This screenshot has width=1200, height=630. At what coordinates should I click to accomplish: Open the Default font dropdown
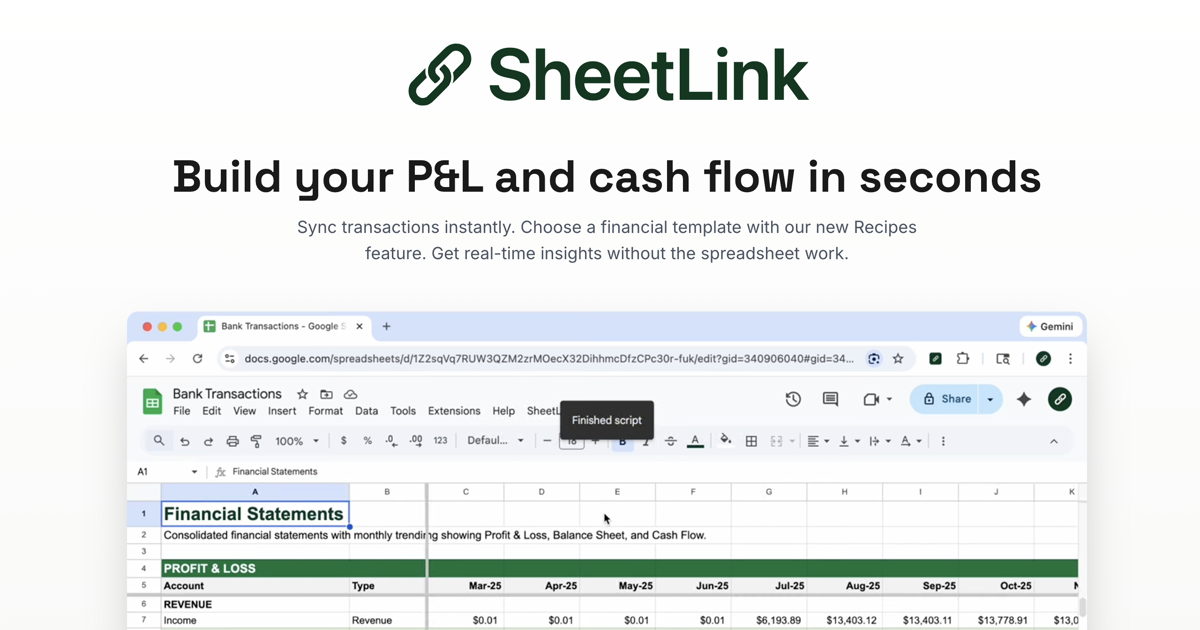tap(495, 441)
